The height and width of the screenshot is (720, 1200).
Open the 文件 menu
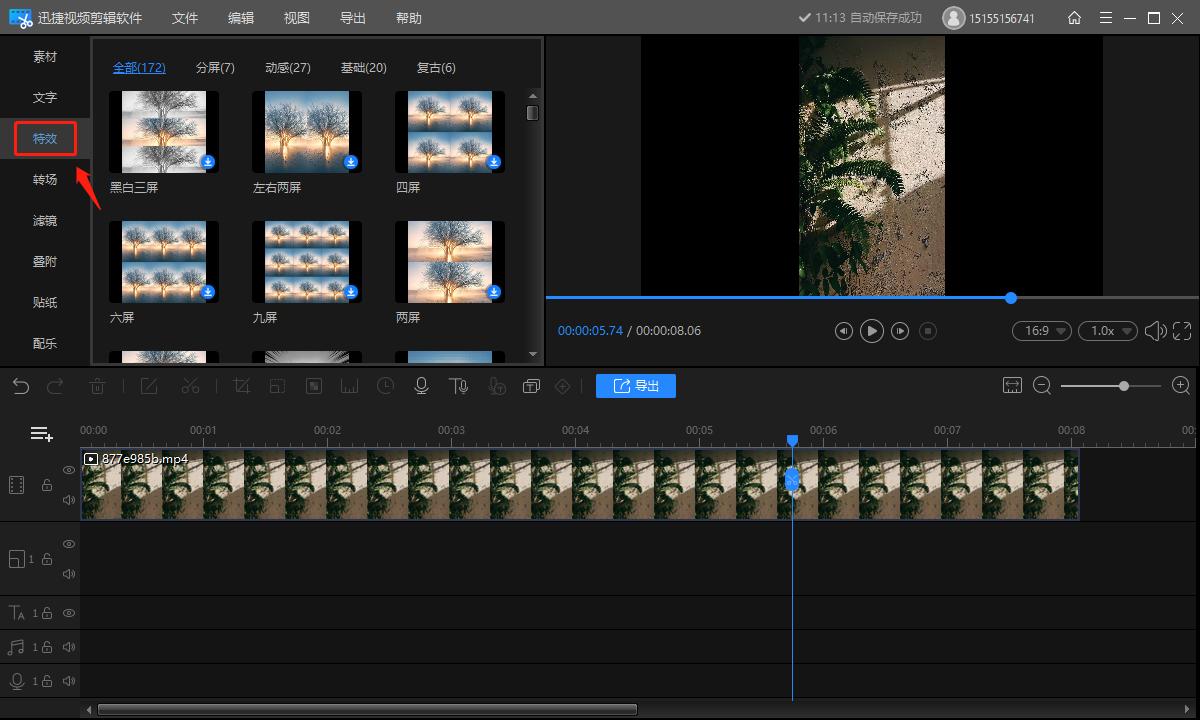point(185,18)
